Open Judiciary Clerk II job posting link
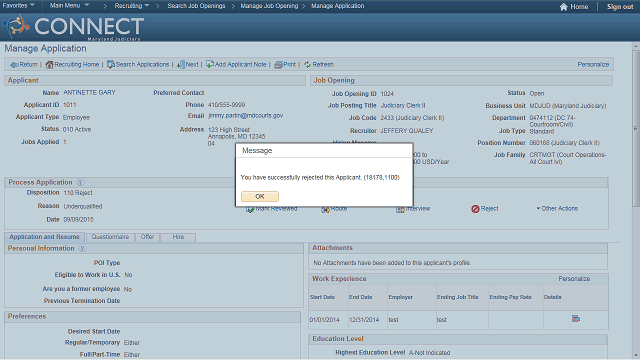This screenshot has width=640, height=360. pos(403,105)
